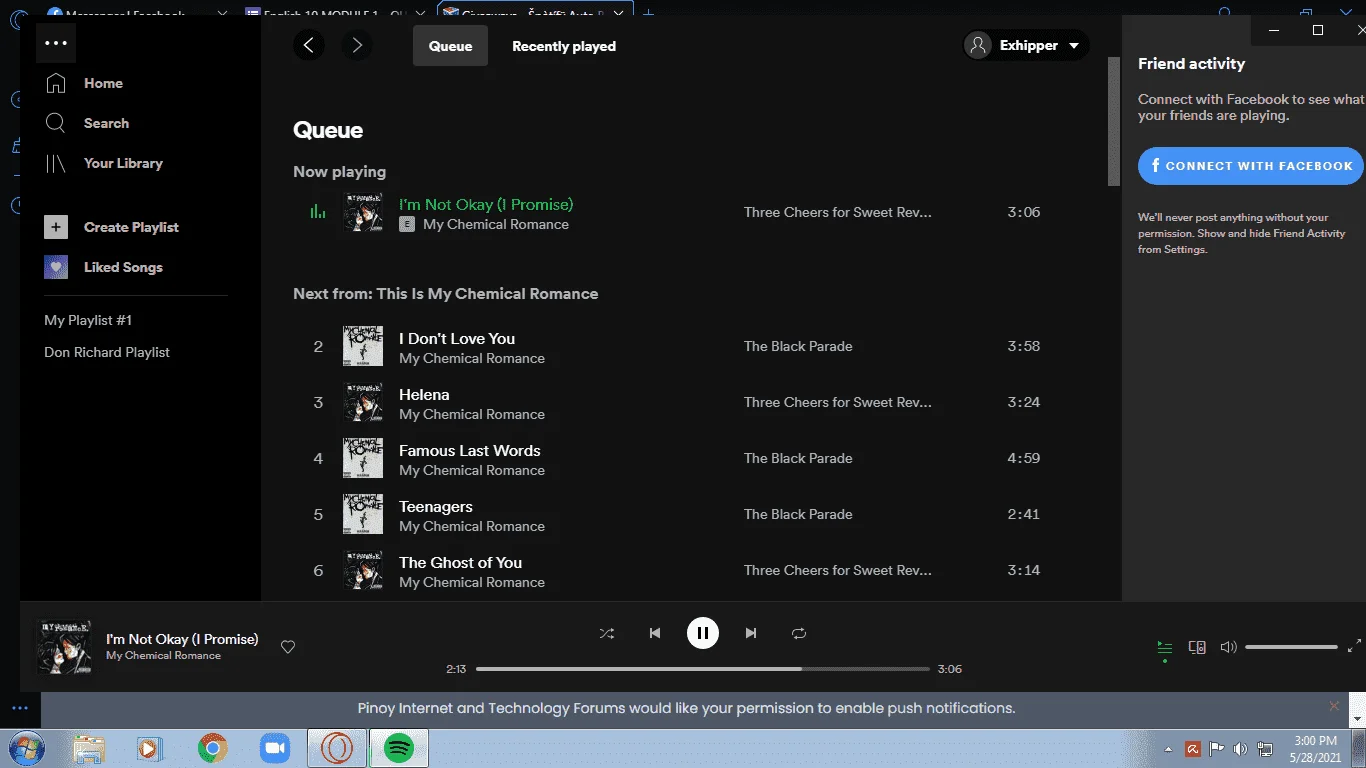
Task: Click now playing album art in bottom bar
Action: point(64,647)
